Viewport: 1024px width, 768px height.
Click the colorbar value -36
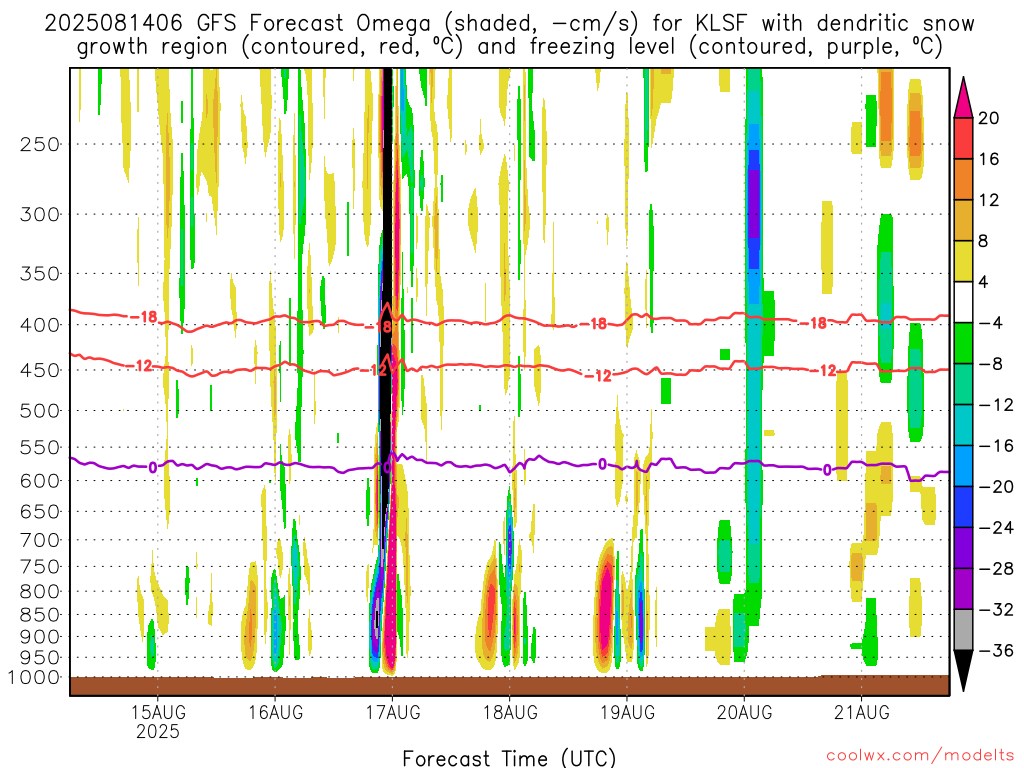tap(996, 651)
